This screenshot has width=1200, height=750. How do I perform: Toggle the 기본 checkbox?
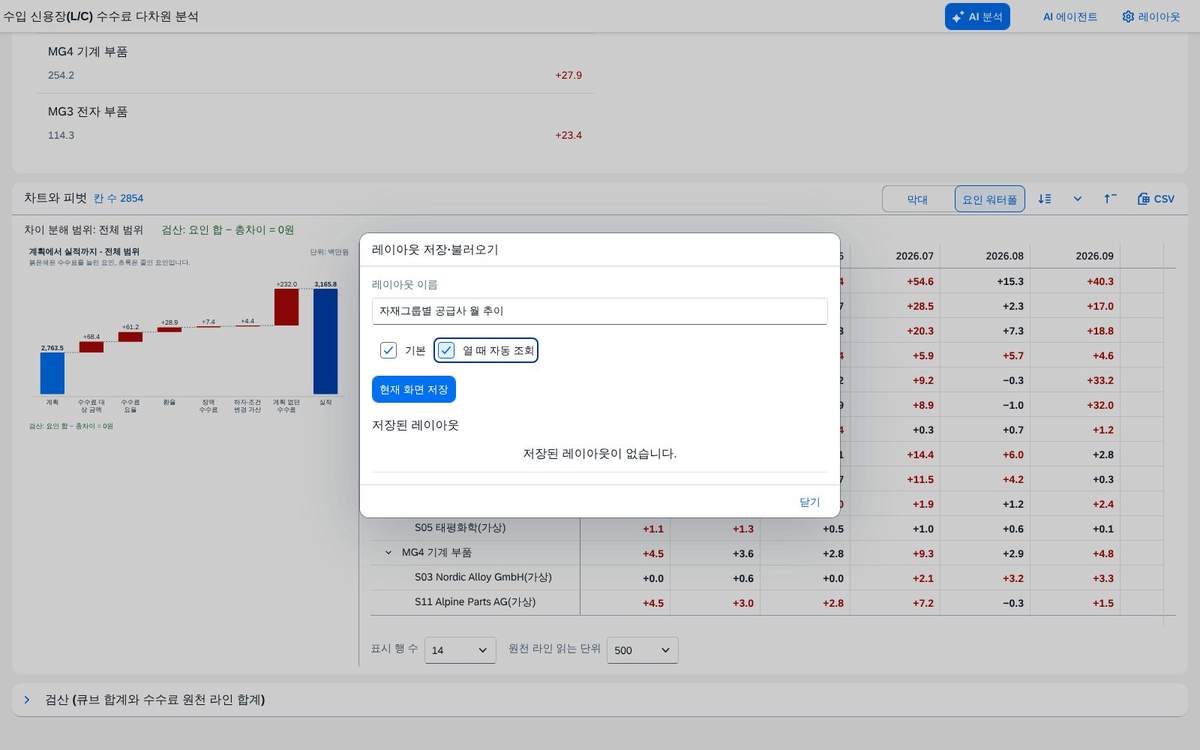pos(389,350)
